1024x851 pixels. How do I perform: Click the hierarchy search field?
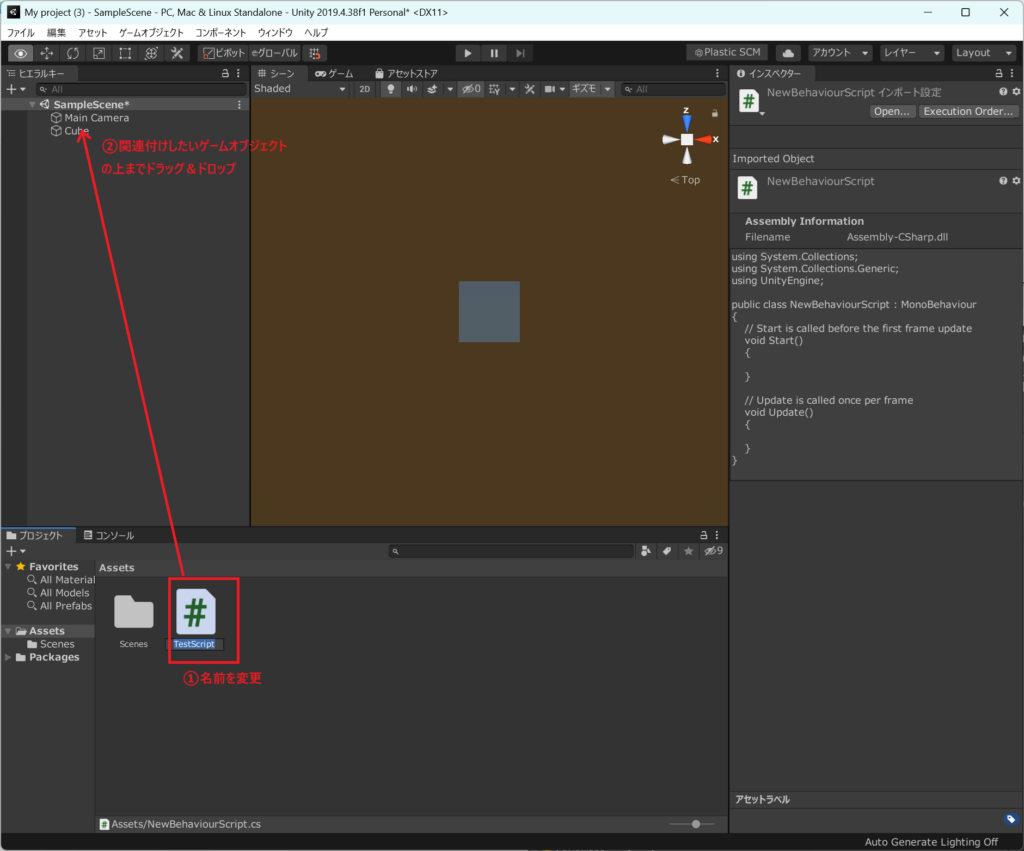pos(141,89)
